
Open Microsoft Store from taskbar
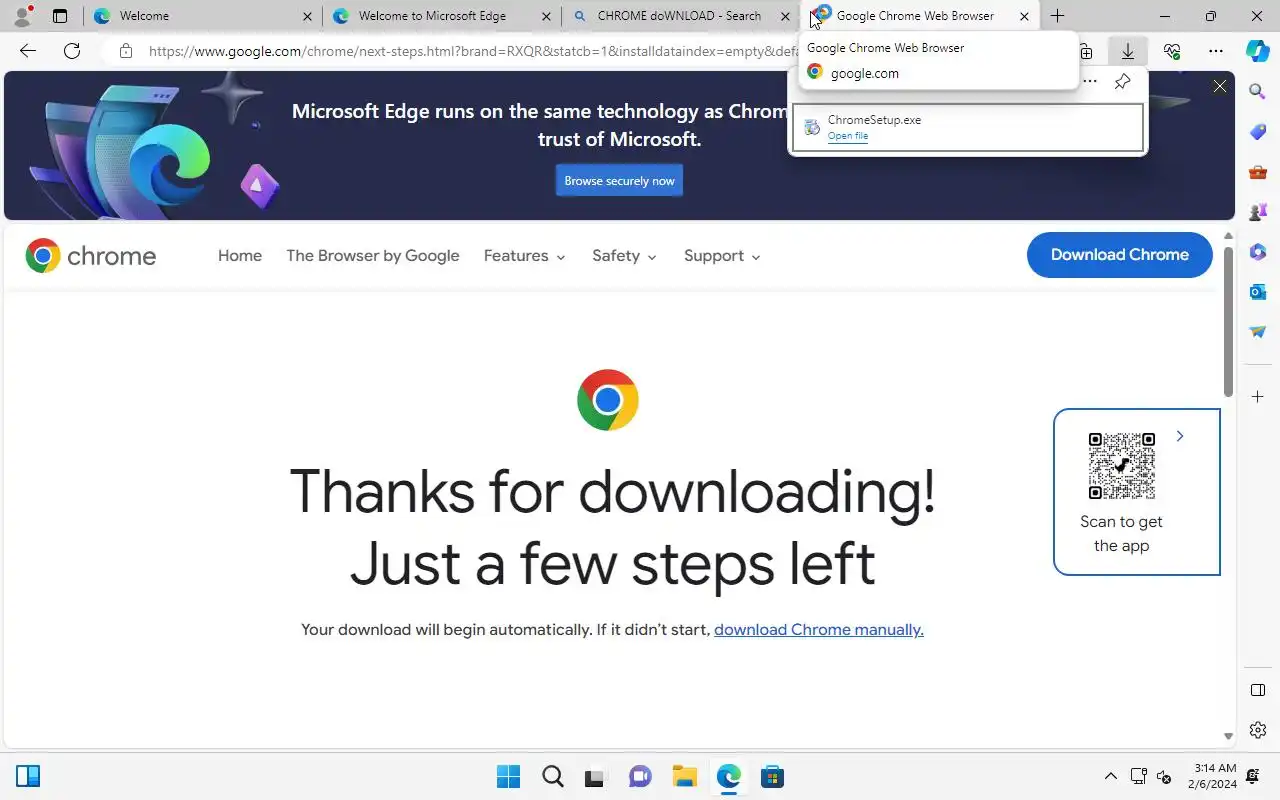[x=772, y=776]
